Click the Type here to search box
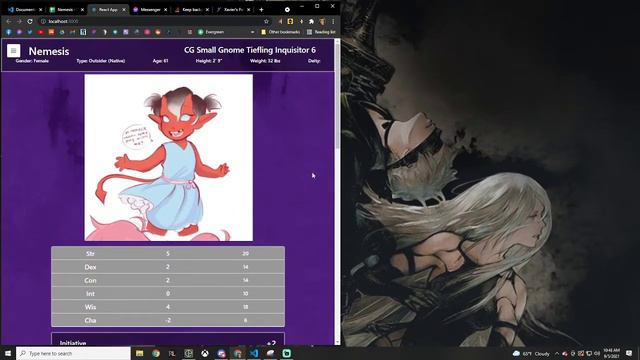Screen dimensions: 640x360 tap(73, 353)
